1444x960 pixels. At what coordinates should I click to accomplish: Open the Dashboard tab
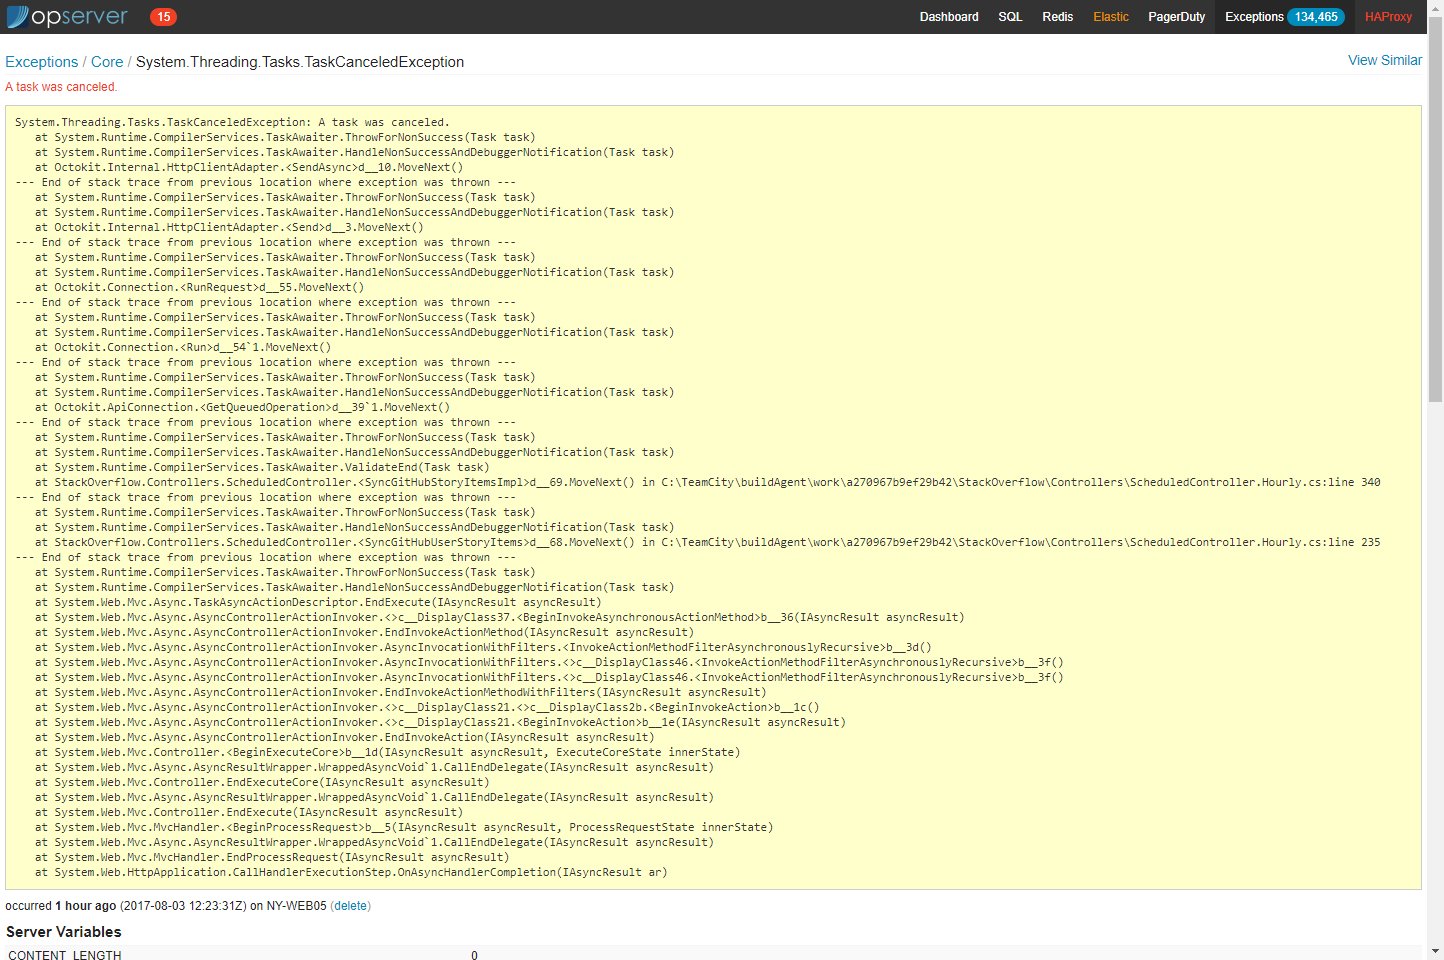pyautogui.click(x=949, y=17)
